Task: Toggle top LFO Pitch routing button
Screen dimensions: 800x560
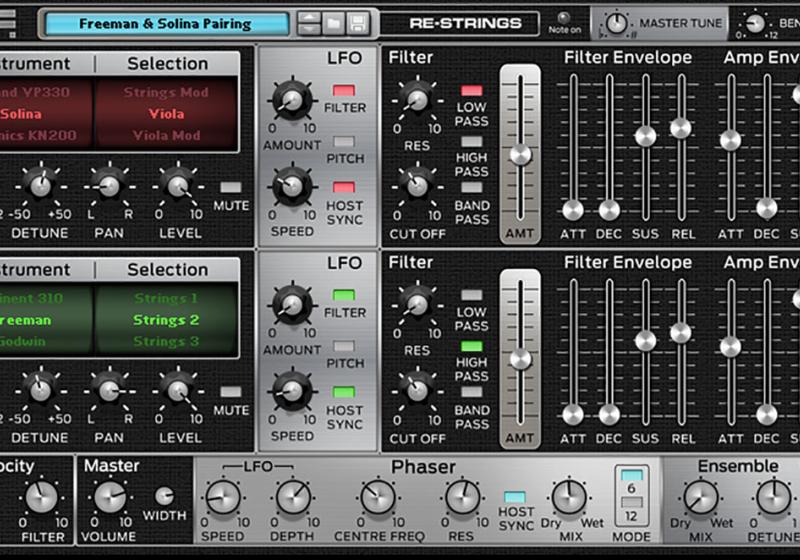Action: tap(345, 142)
